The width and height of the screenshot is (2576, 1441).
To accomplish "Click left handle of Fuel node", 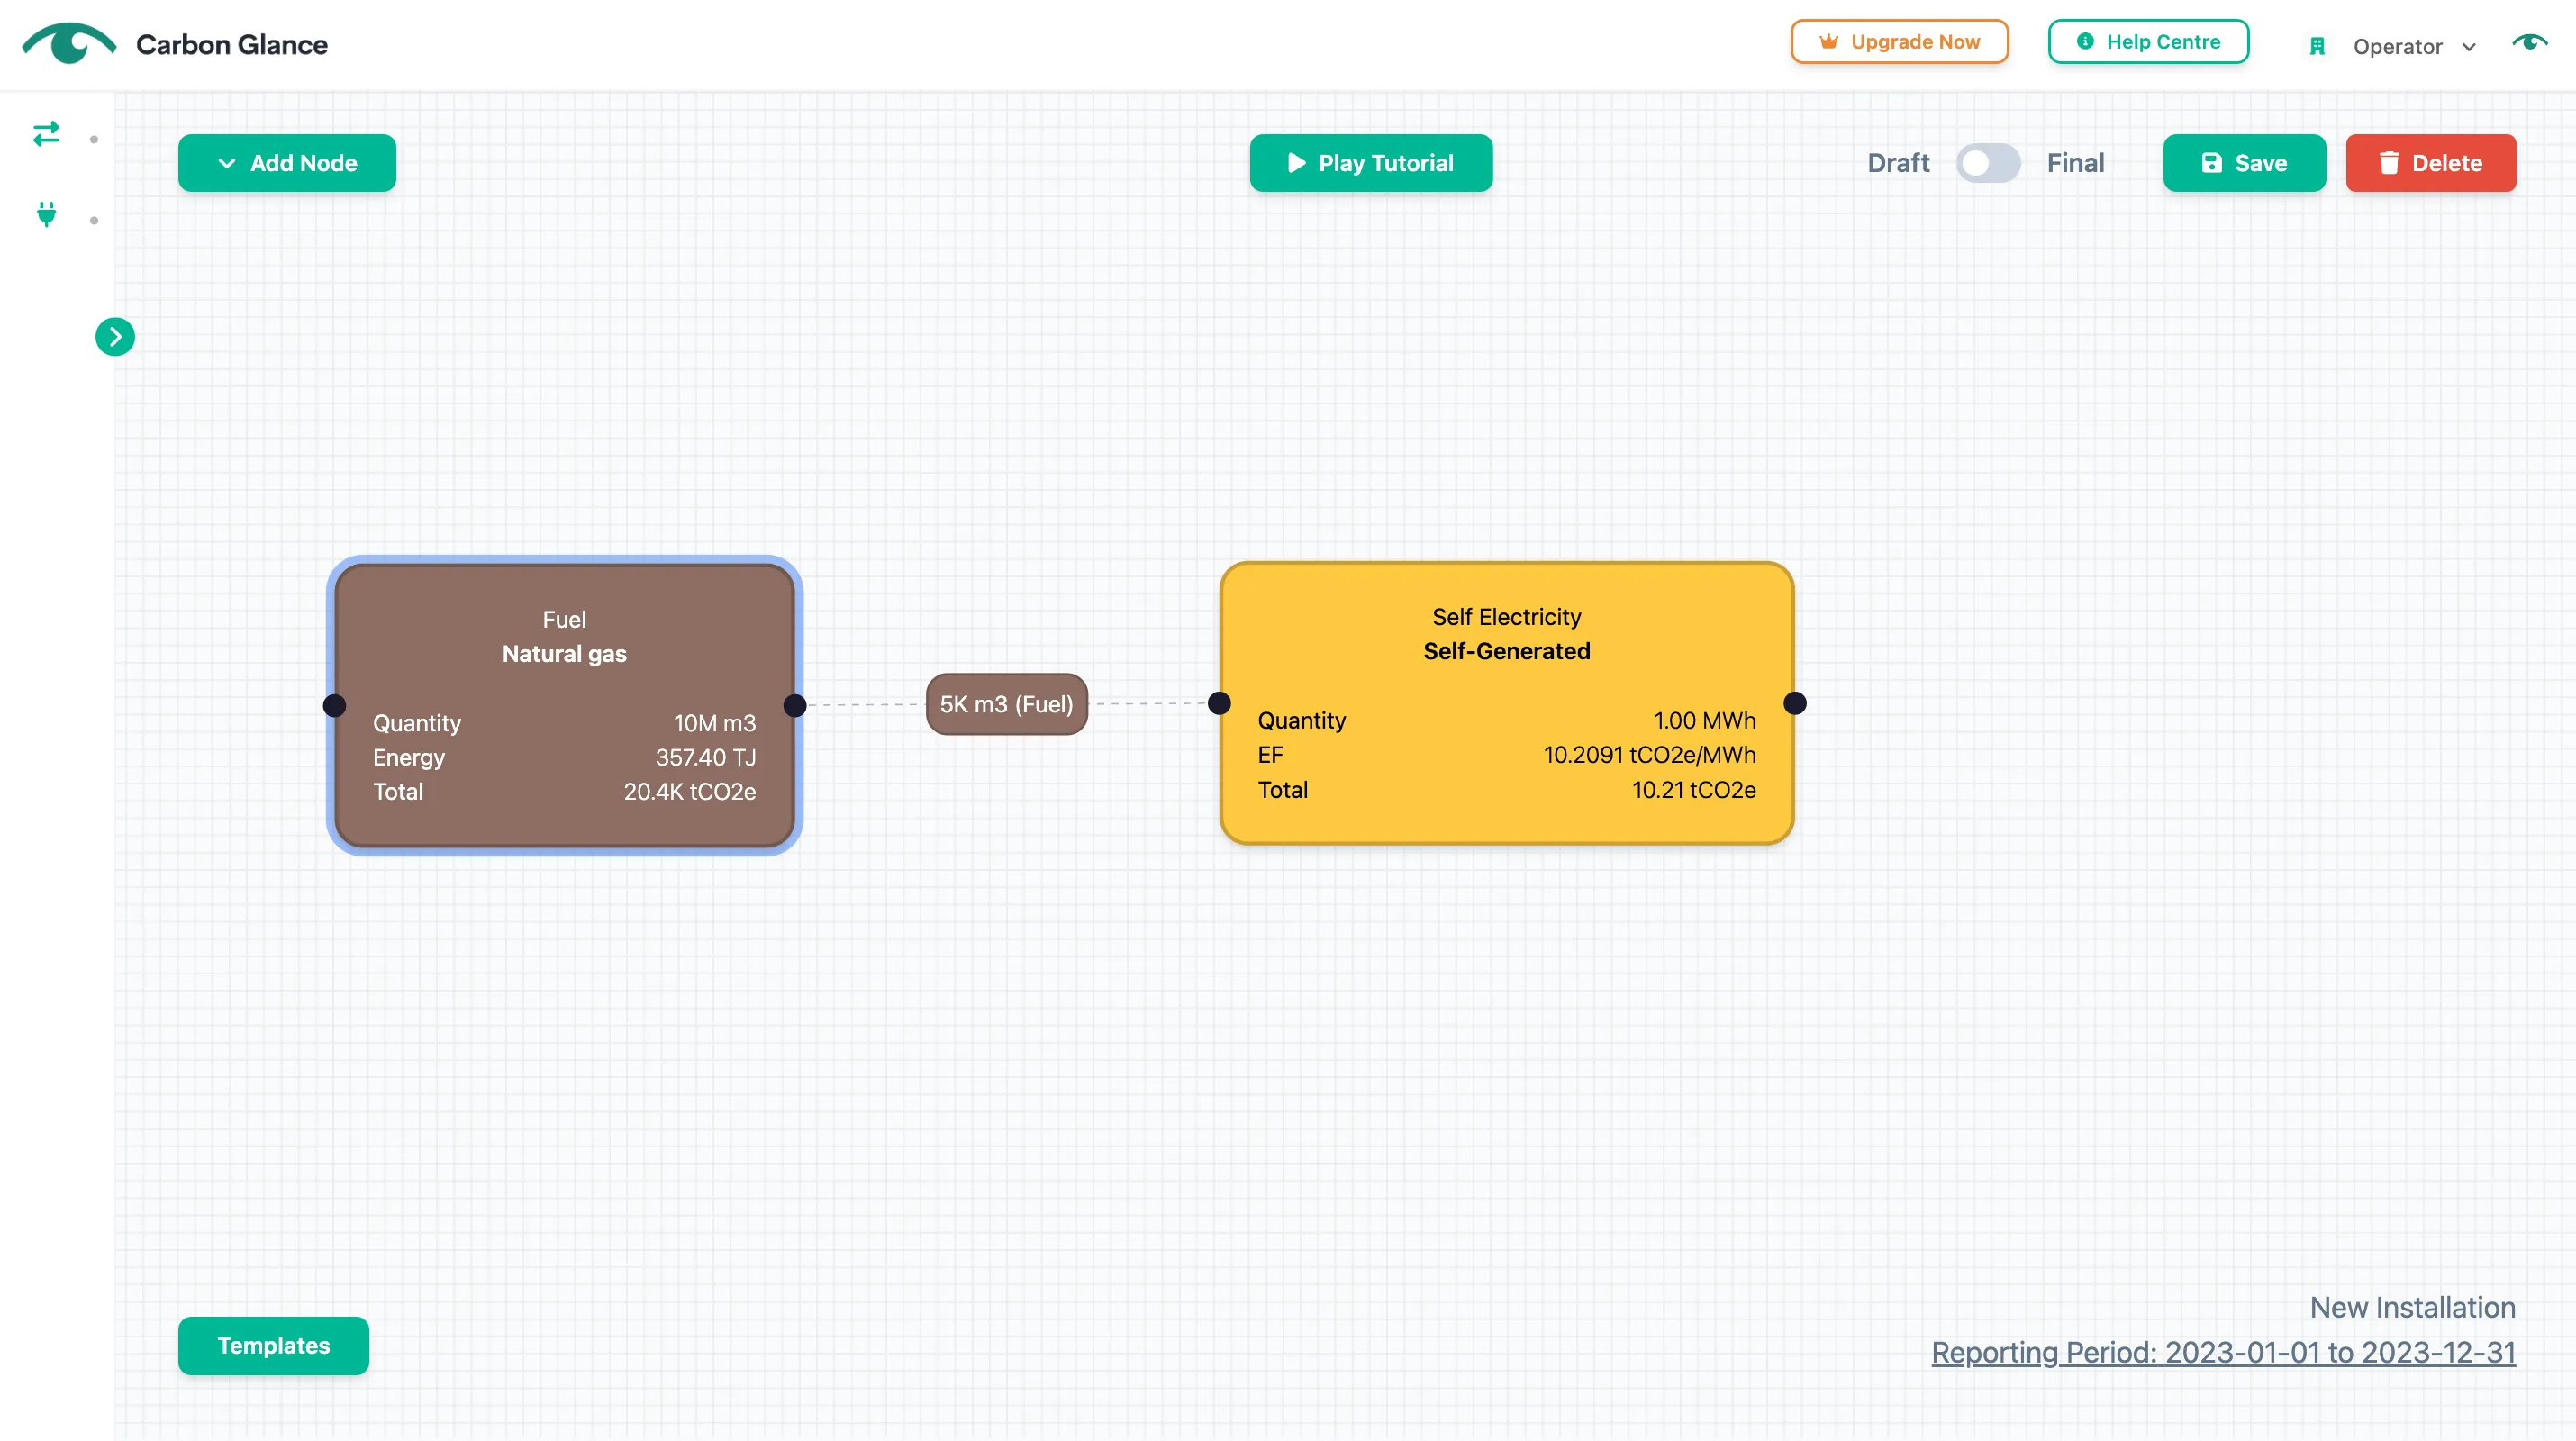I will (335, 706).
